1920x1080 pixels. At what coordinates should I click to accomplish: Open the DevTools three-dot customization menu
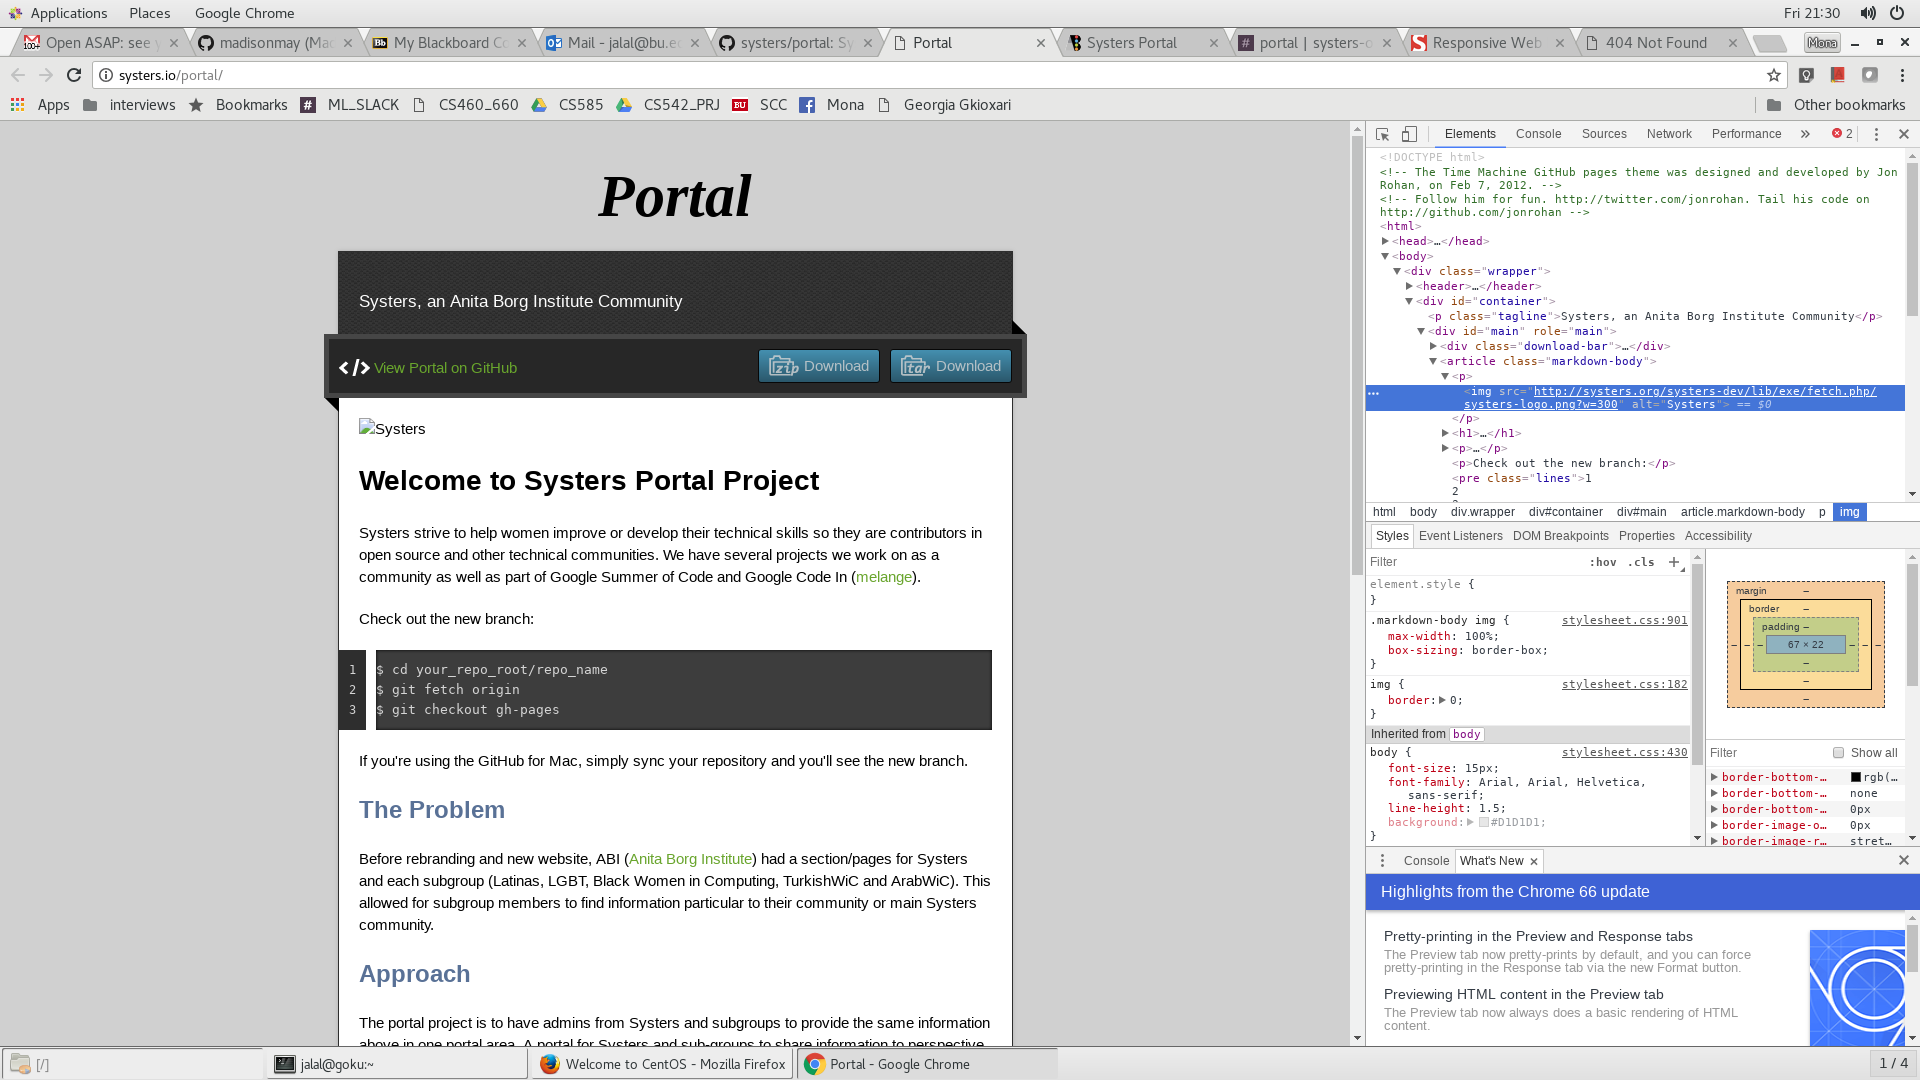tap(1876, 134)
